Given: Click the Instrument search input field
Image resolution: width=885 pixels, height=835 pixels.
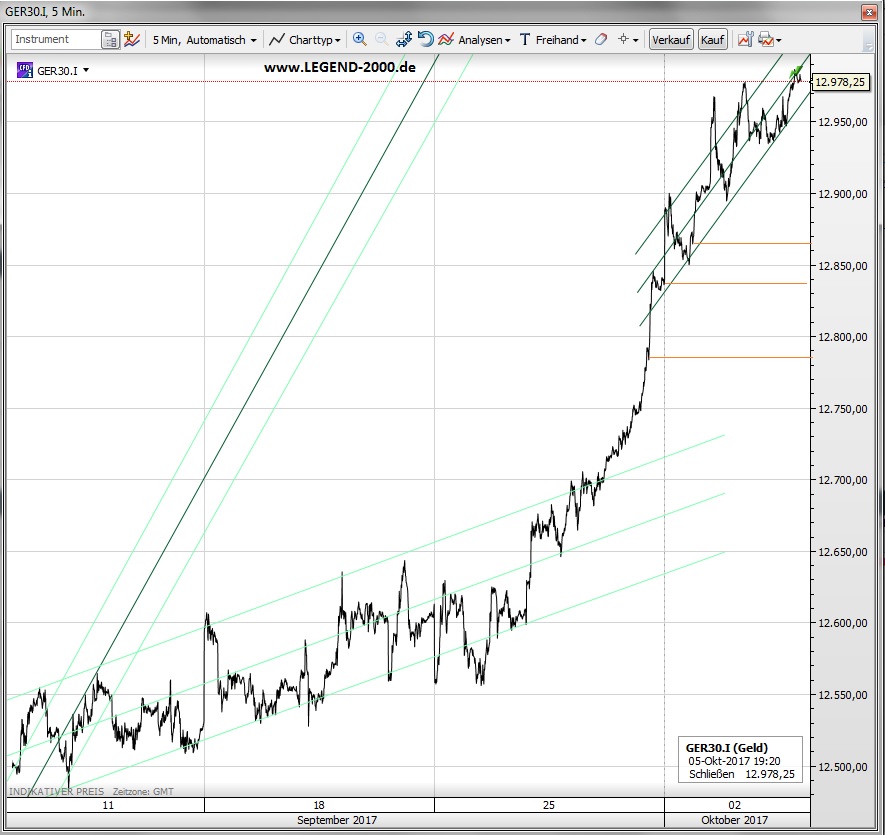Looking at the screenshot, I should pos(56,40).
